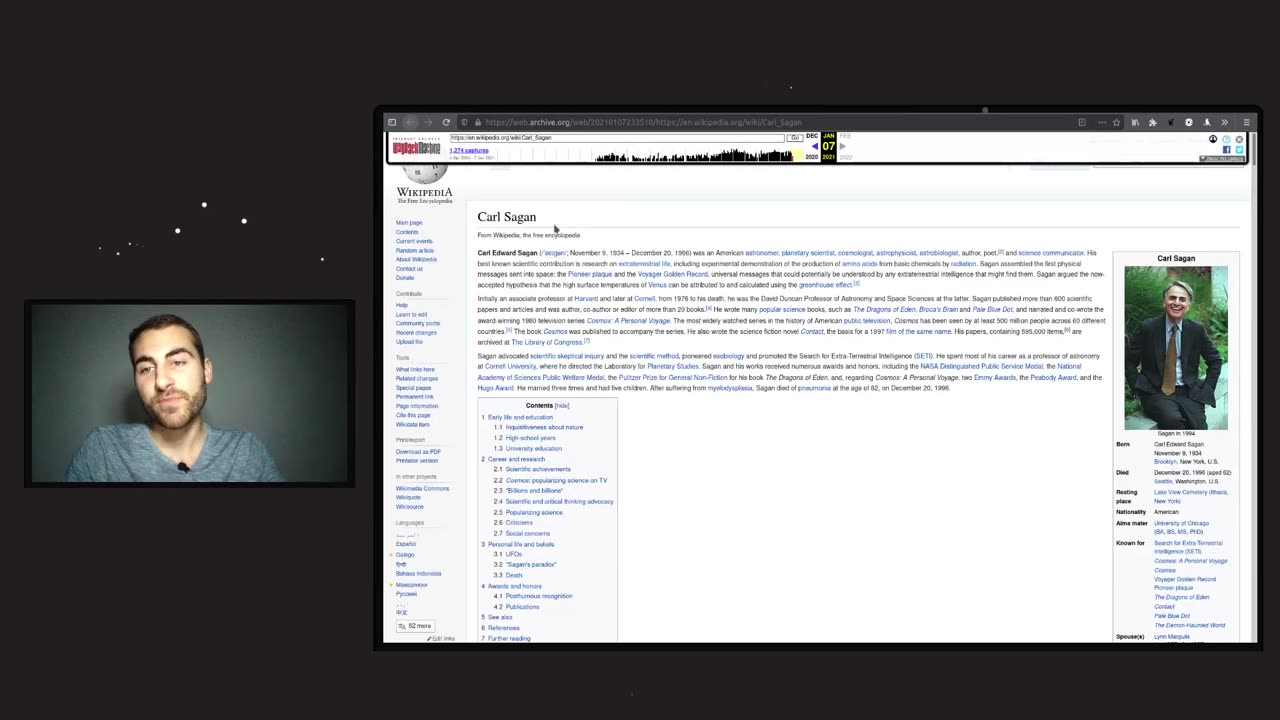Click the browser forward arrow
Image resolution: width=1280 pixels, height=720 pixels.
point(428,122)
